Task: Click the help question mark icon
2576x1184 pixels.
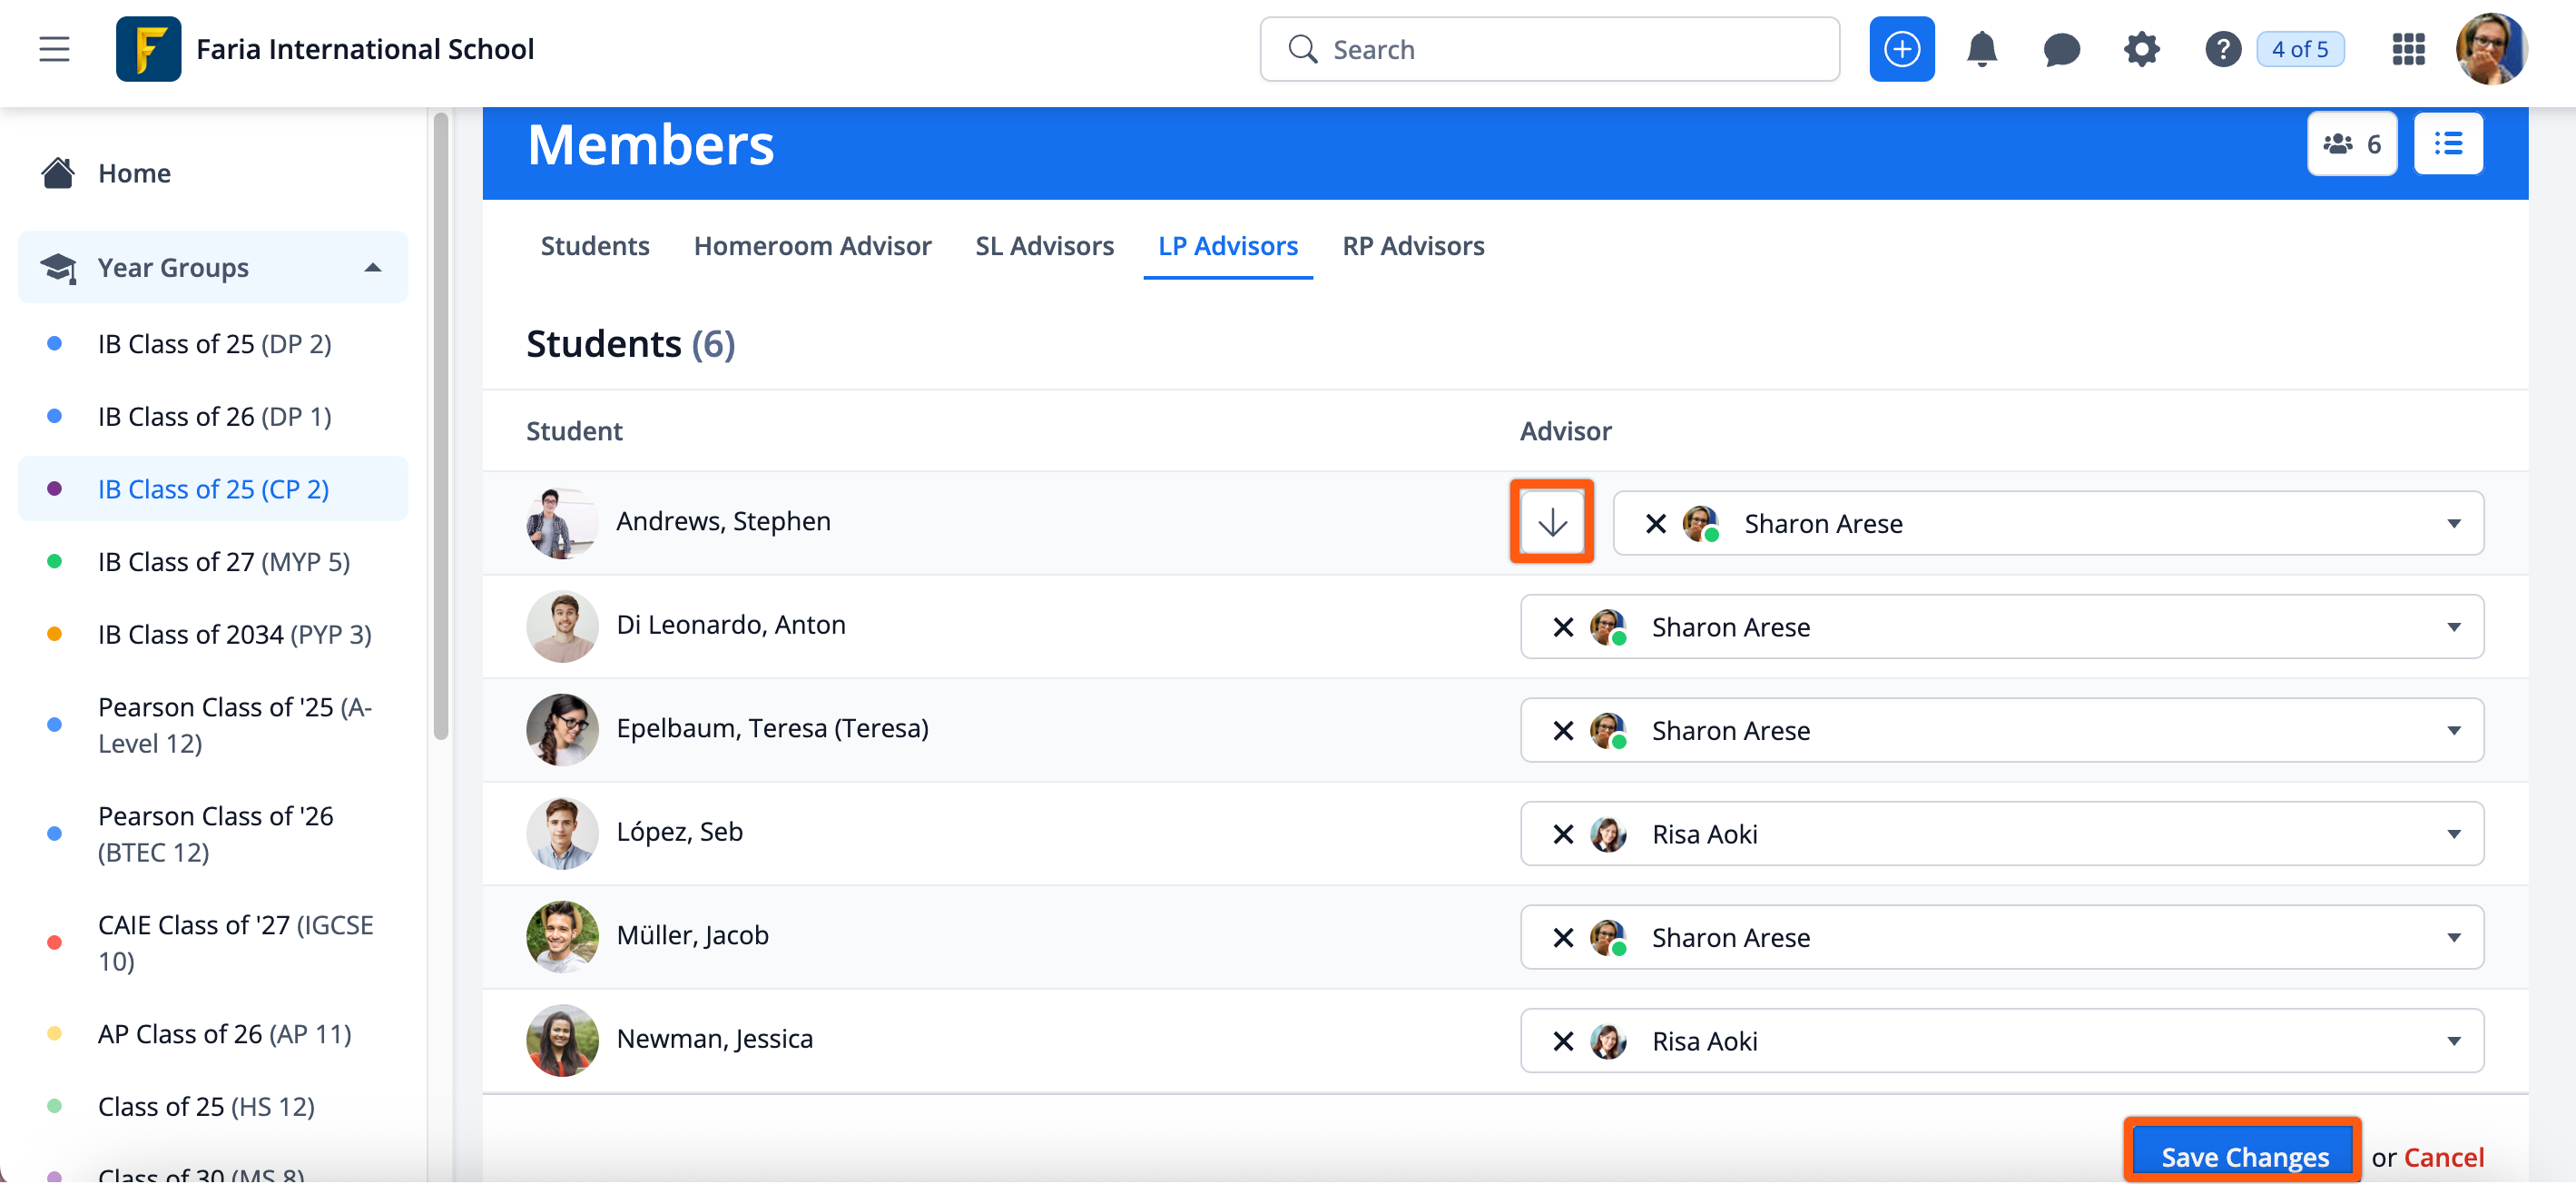Action: (x=2222, y=49)
